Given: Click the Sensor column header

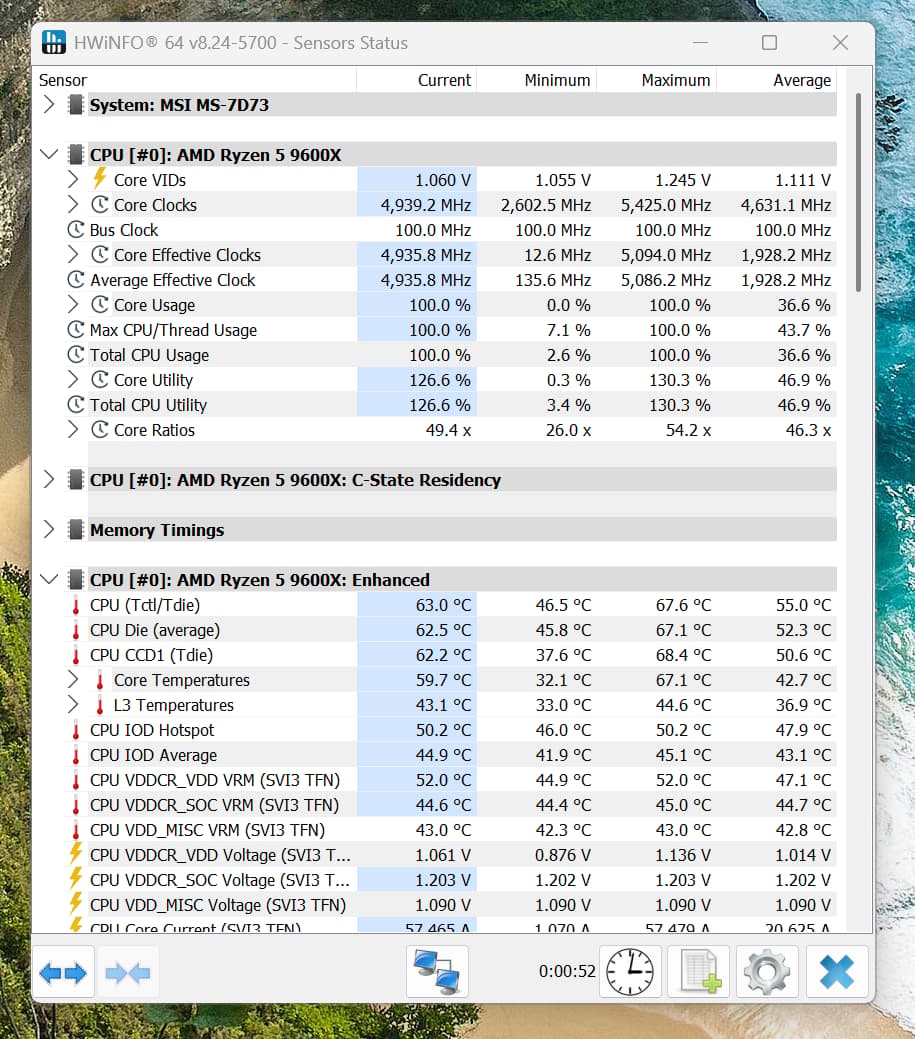Looking at the screenshot, I should click(x=197, y=80).
